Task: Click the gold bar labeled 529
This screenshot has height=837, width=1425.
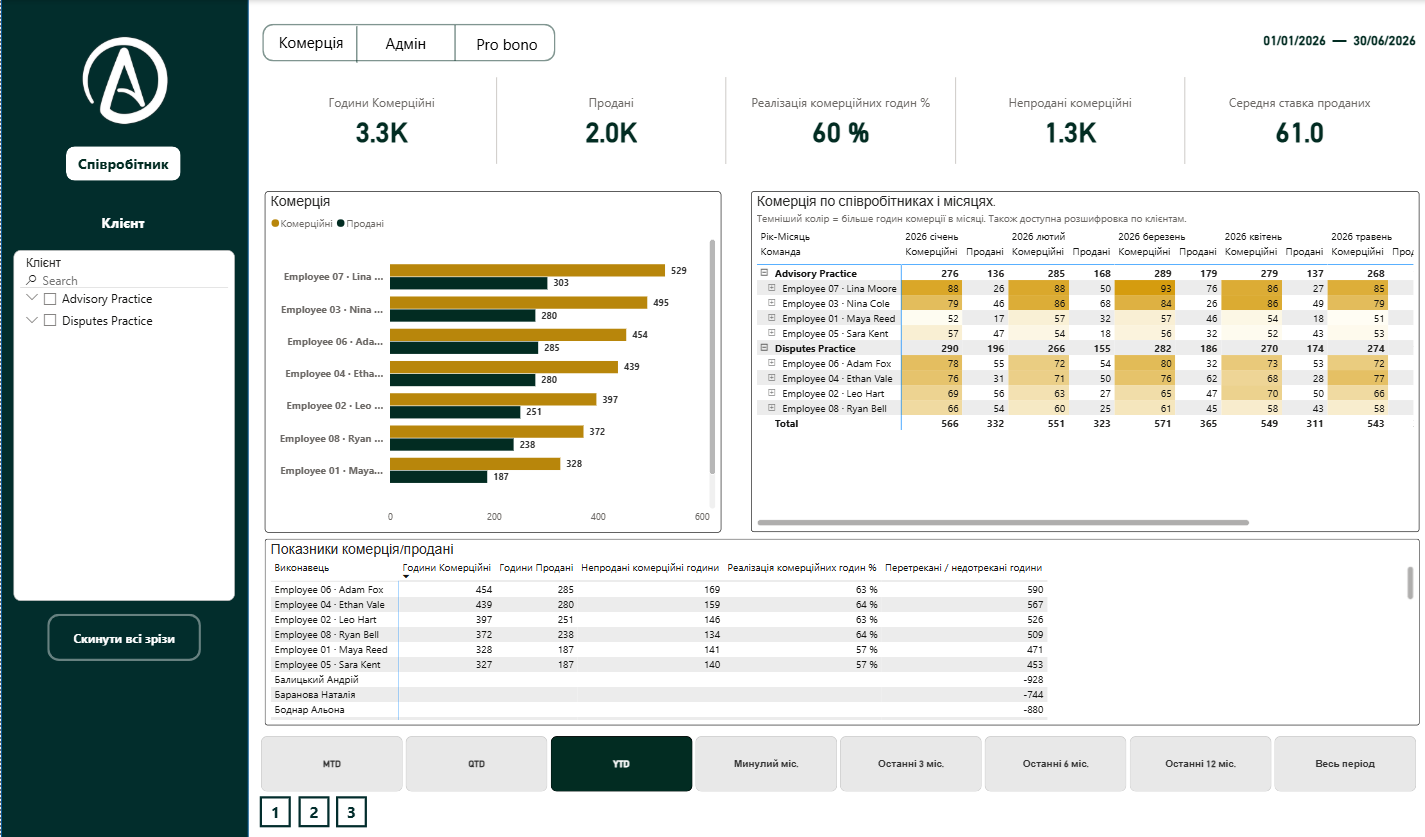Action: [527, 270]
